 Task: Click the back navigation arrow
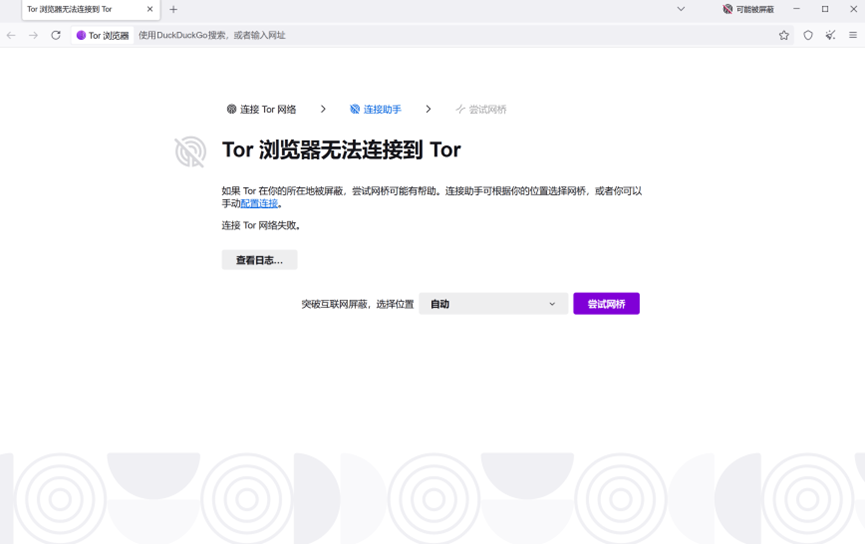11,35
